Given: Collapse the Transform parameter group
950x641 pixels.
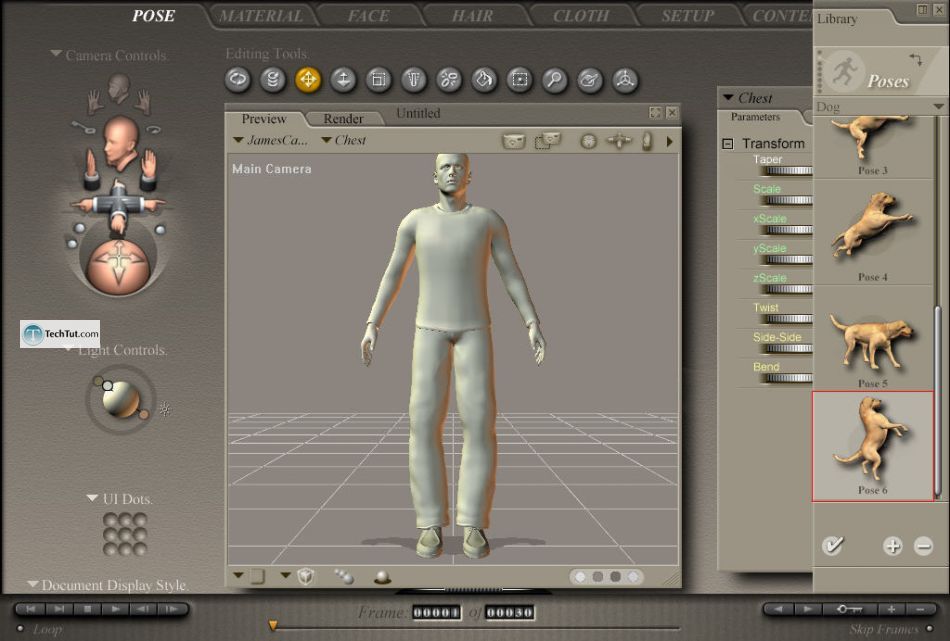Looking at the screenshot, I should click(x=728, y=144).
